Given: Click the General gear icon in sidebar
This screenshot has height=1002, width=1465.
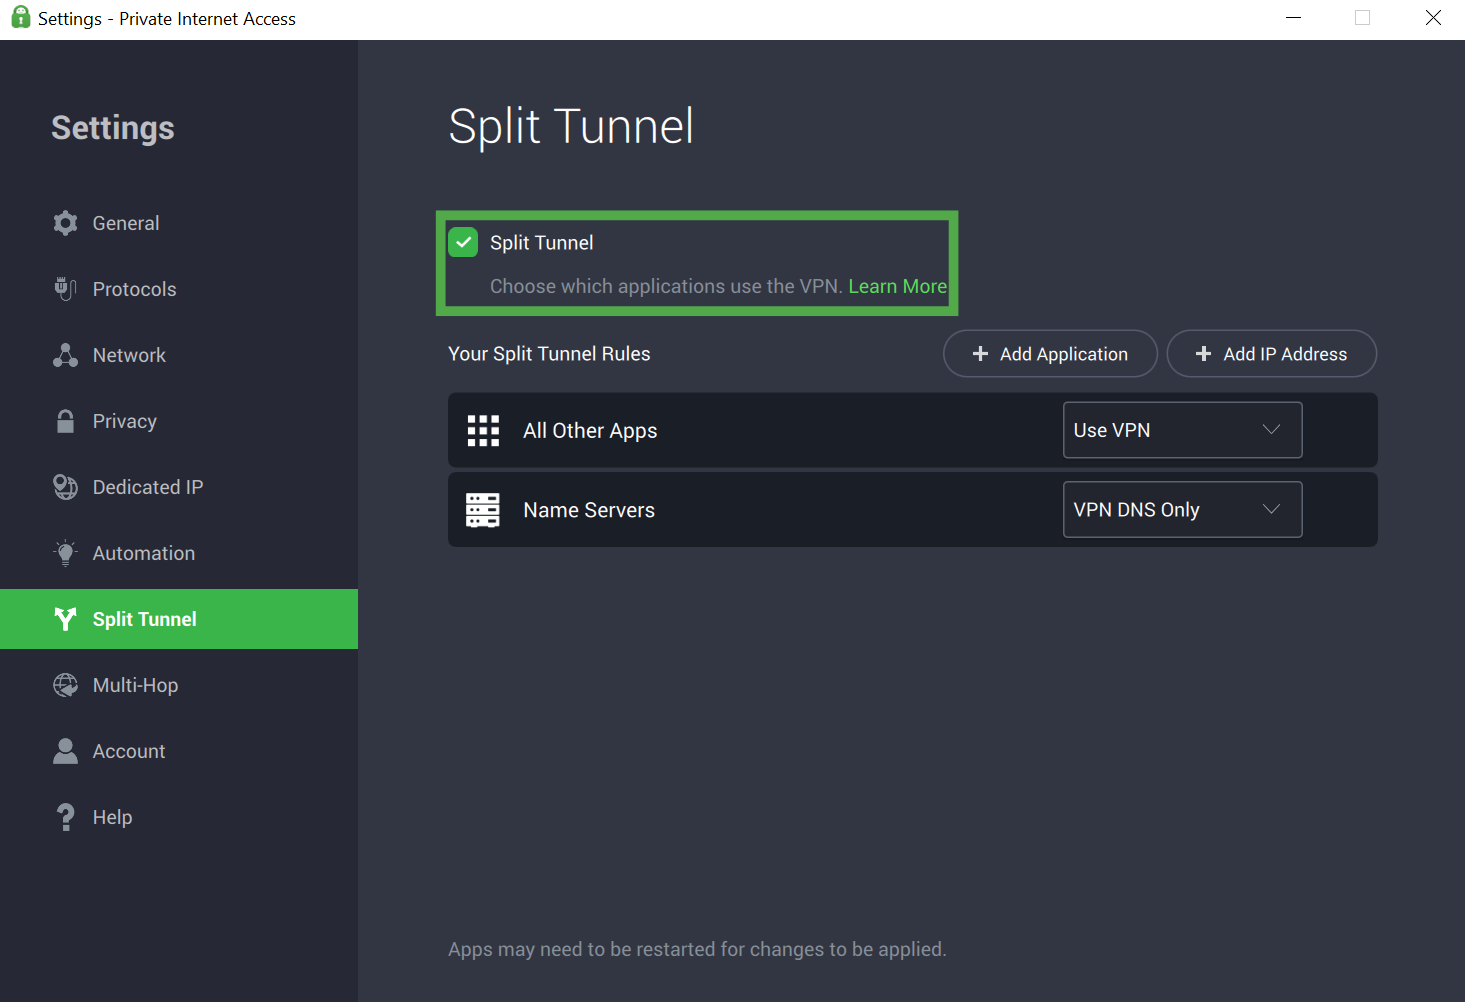Looking at the screenshot, I should [x=66, y=223].
